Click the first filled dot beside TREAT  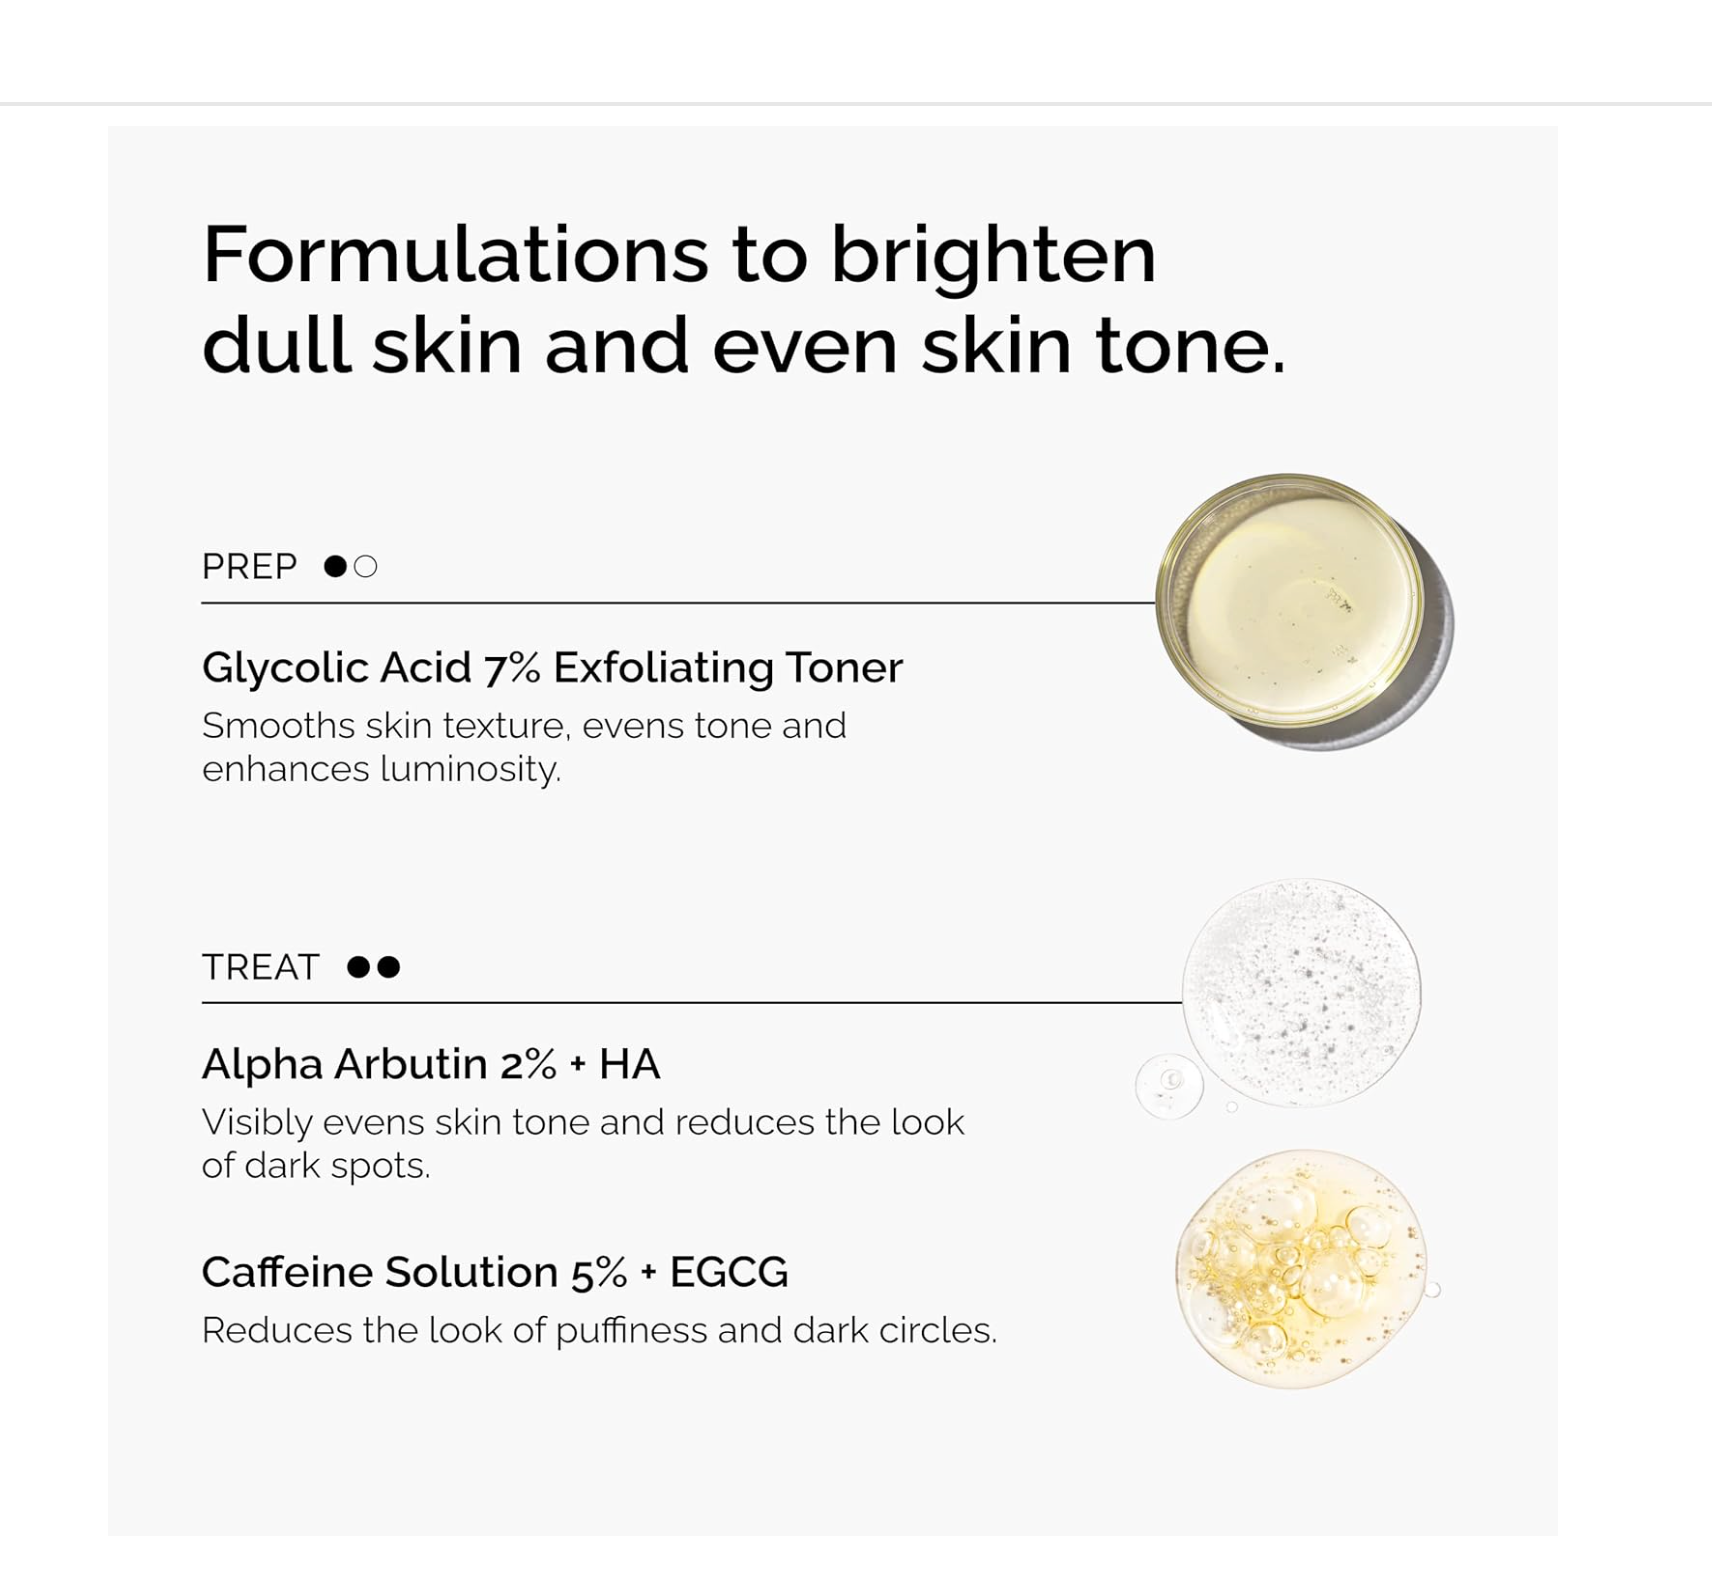click(358, 967)
